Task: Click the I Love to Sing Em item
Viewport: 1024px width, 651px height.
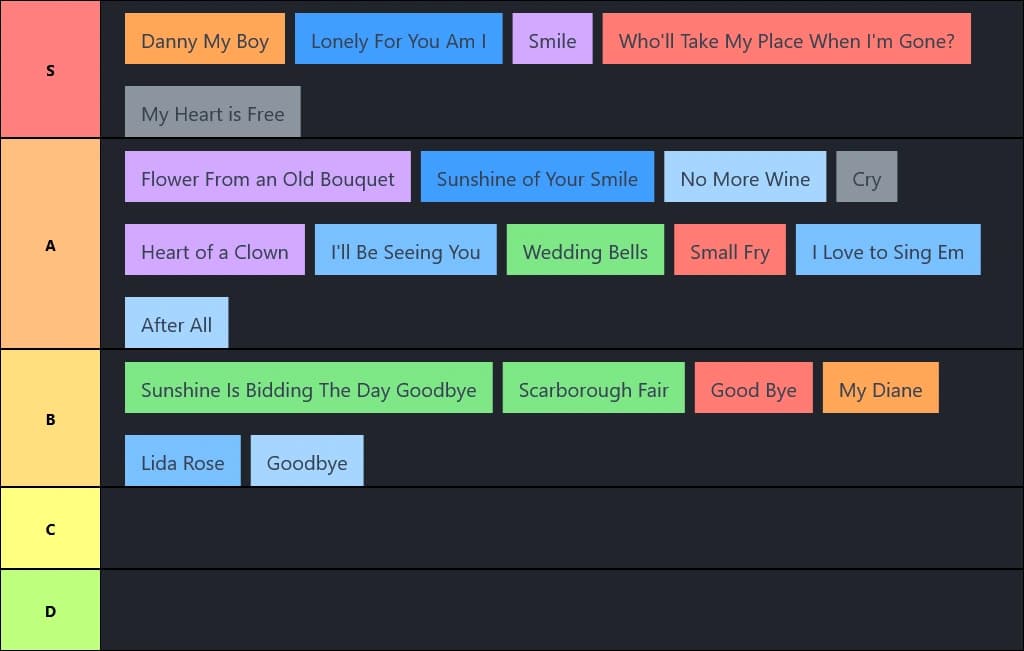Action: point(888,249)
